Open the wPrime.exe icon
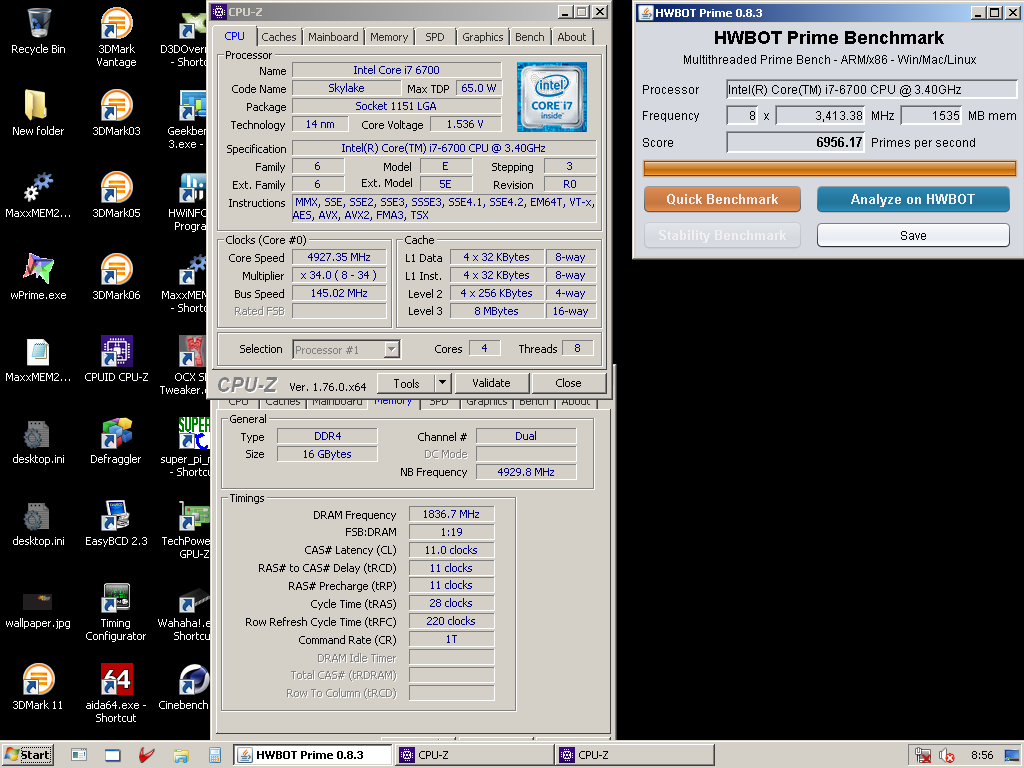Image resolution: width=1024 pixels, height=768 pixels. [38, 277]
